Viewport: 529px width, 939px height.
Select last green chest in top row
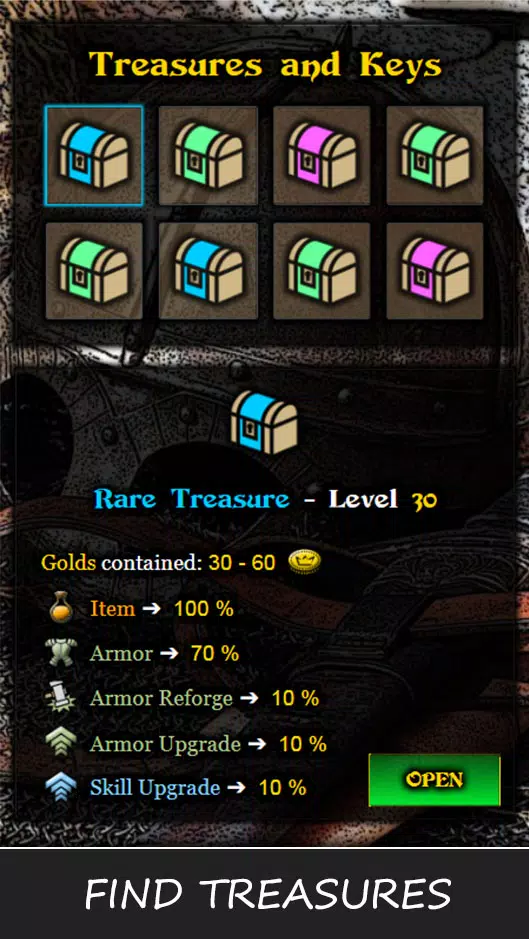[x=435, y=156]
